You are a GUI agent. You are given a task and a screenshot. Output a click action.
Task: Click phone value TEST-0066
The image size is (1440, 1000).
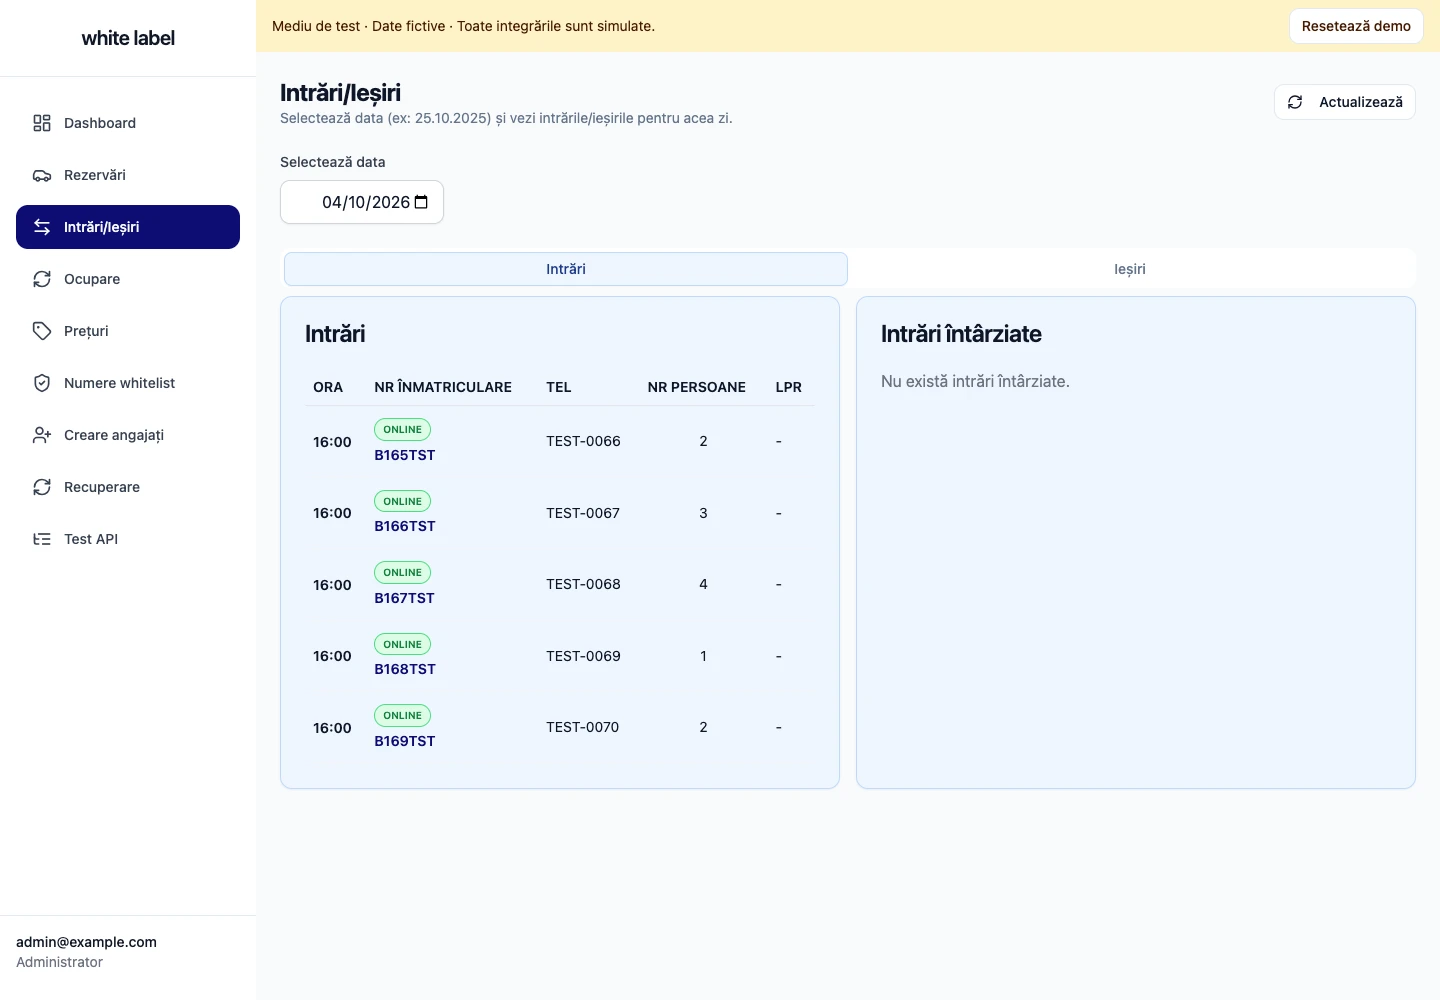[583, 441]
